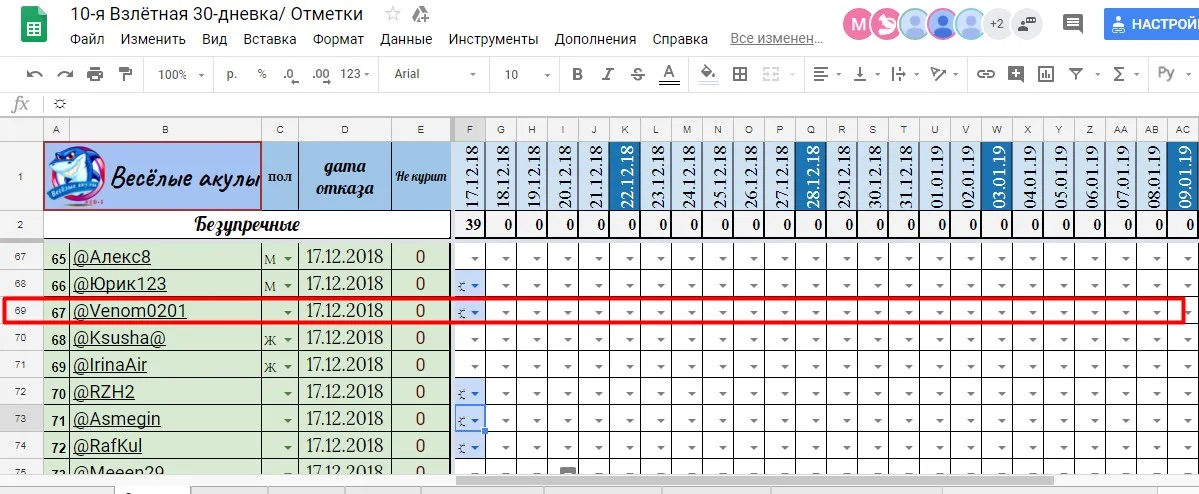Open the comments history icon
Viewport: 1199px width, 494px height.
[x=1073, y=24]
